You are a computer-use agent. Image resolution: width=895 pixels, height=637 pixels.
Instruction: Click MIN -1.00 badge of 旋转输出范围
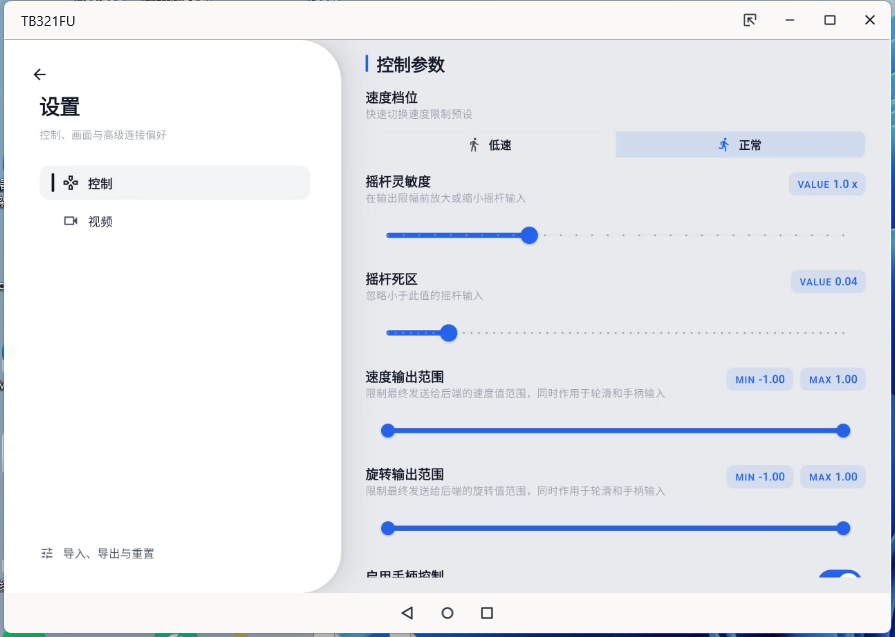point(760,477)
